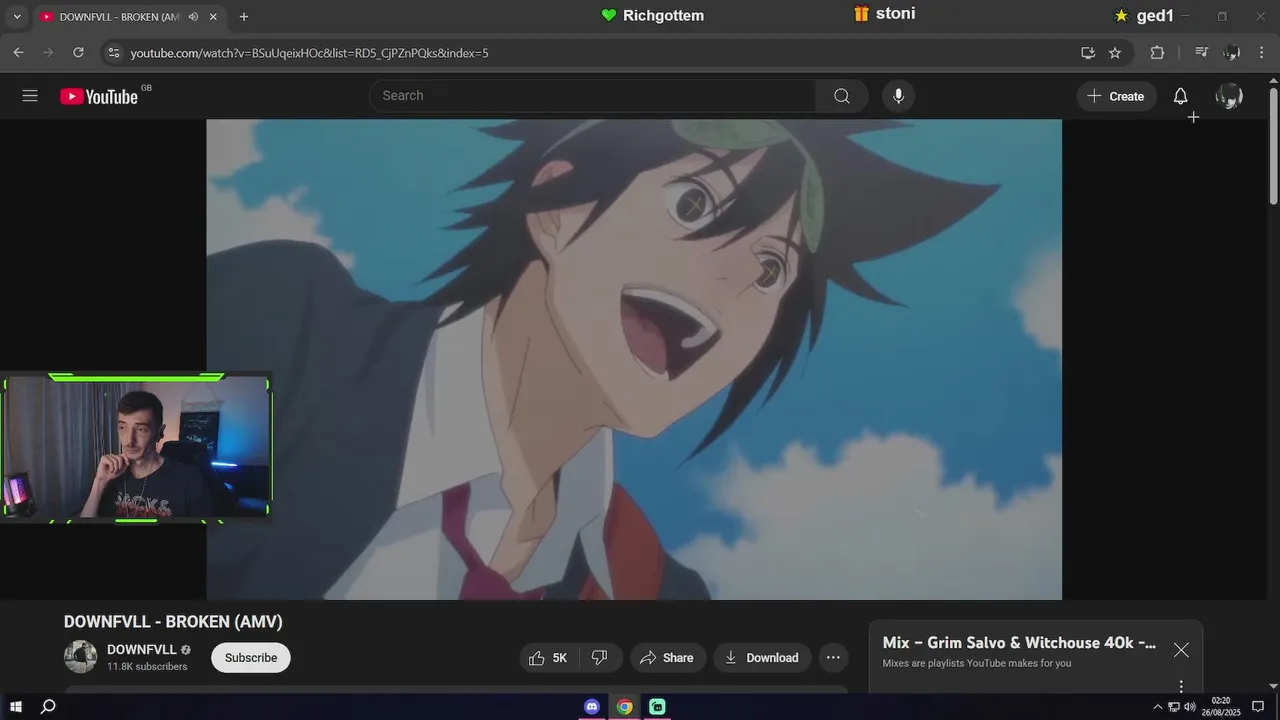Open Windows taskbar search
The width and height of the screenshot is (1280, 720).
[x=48, y=706]
